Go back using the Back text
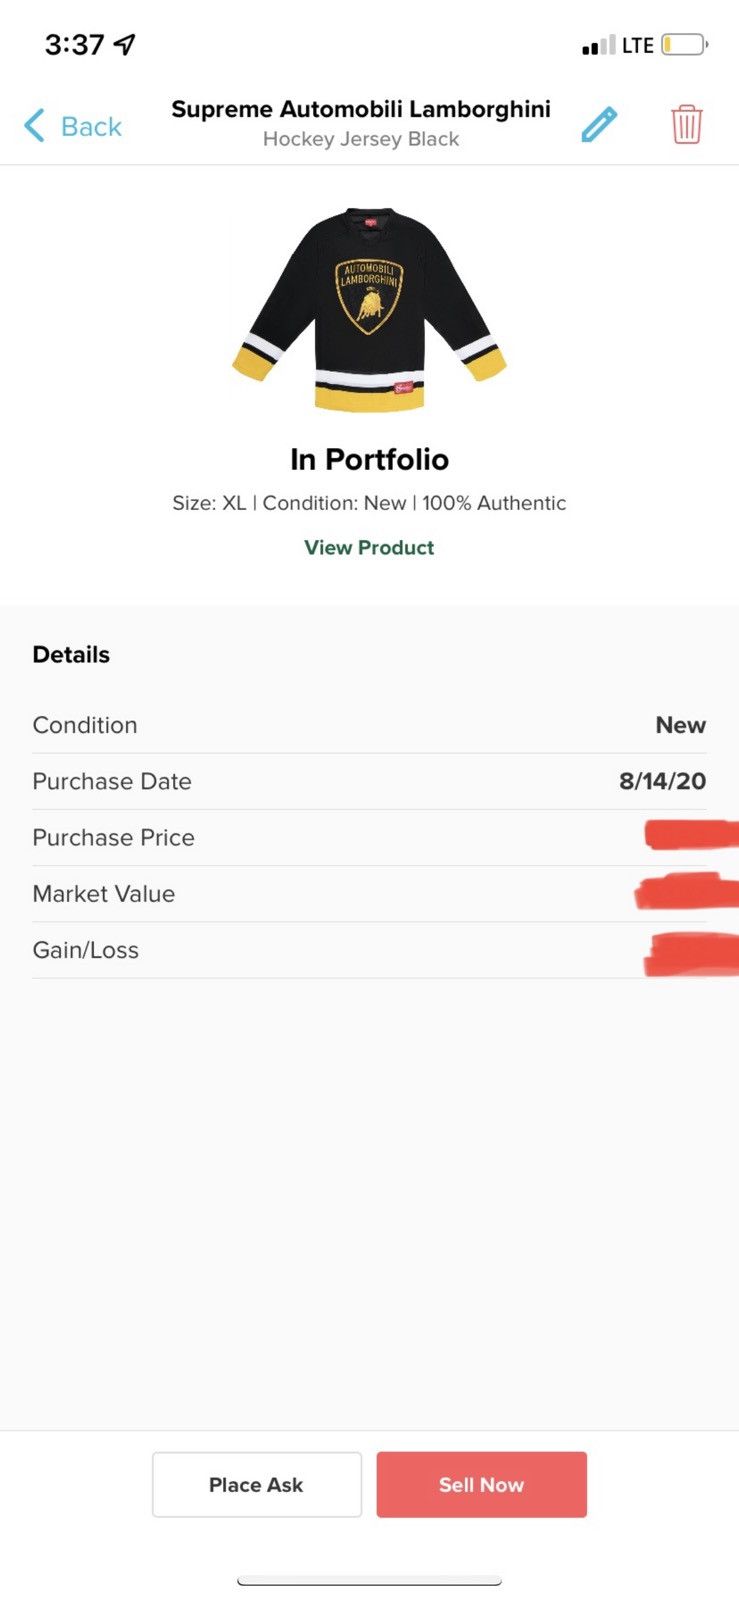The height and width of the screenshot is (1600, 739). pyautogui.click(x=91, y=126)
